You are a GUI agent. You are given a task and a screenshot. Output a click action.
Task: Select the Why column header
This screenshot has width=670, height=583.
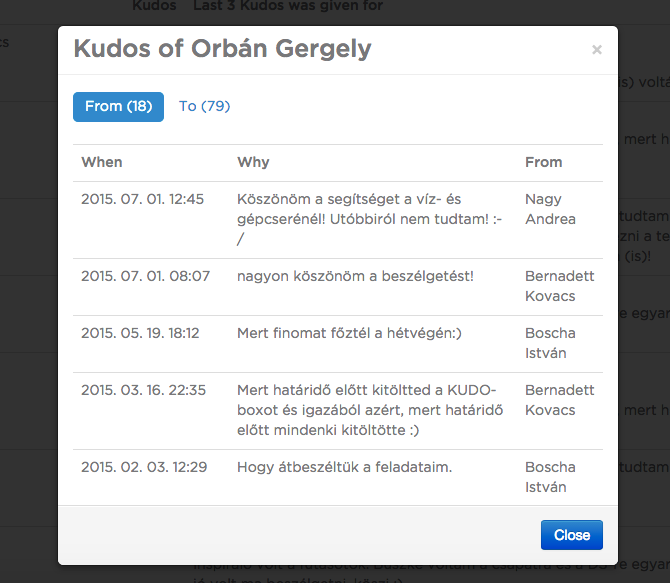[253, 162]
